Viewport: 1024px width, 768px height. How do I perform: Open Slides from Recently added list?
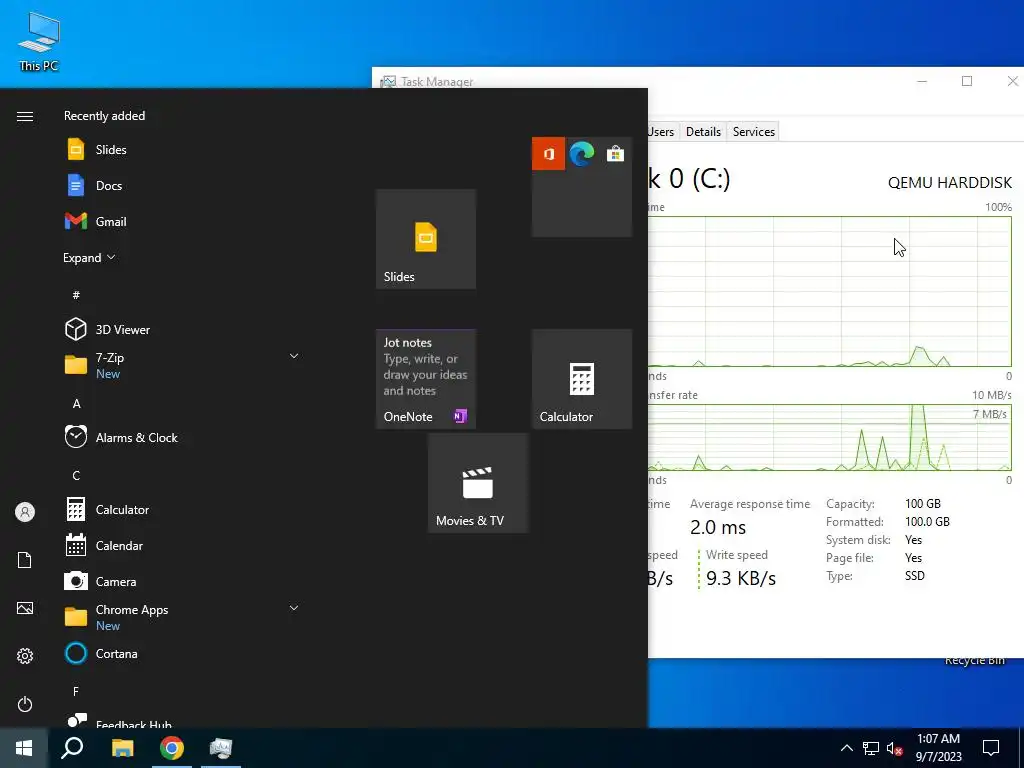(x=182, y=150)
